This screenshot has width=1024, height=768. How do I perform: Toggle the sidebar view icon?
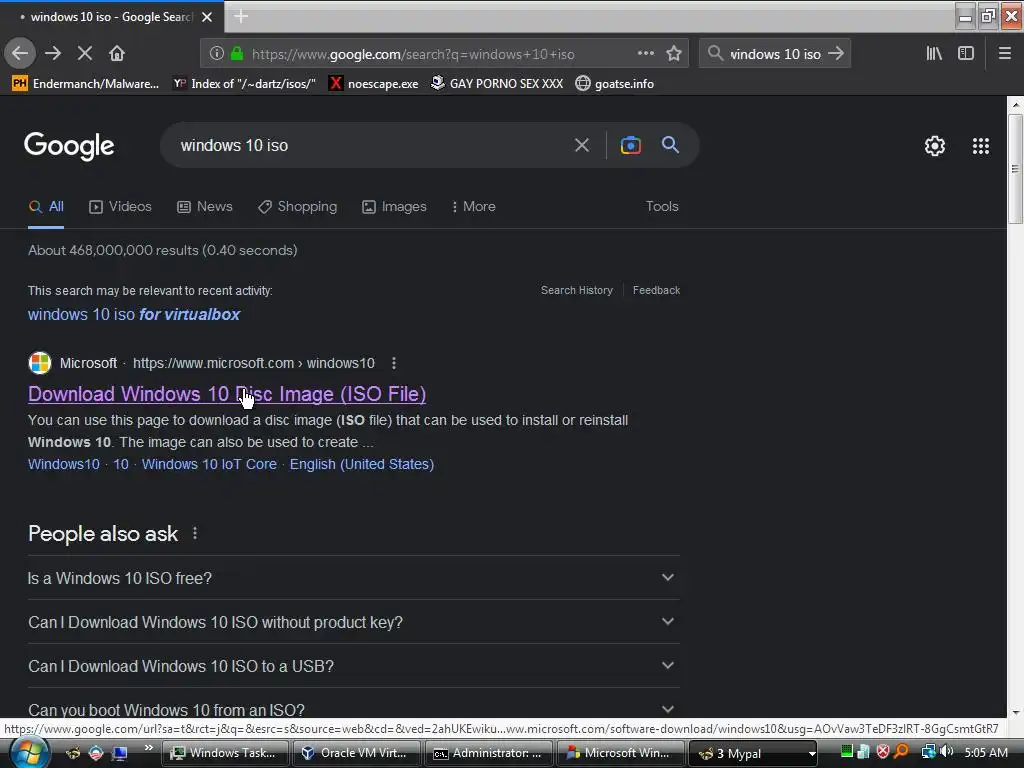point(966,54)
